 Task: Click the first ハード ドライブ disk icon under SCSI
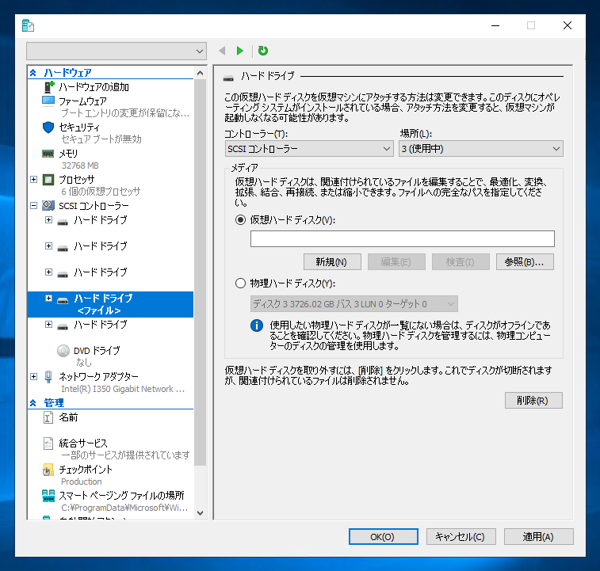pyautogui.click(x=63, y=222)
